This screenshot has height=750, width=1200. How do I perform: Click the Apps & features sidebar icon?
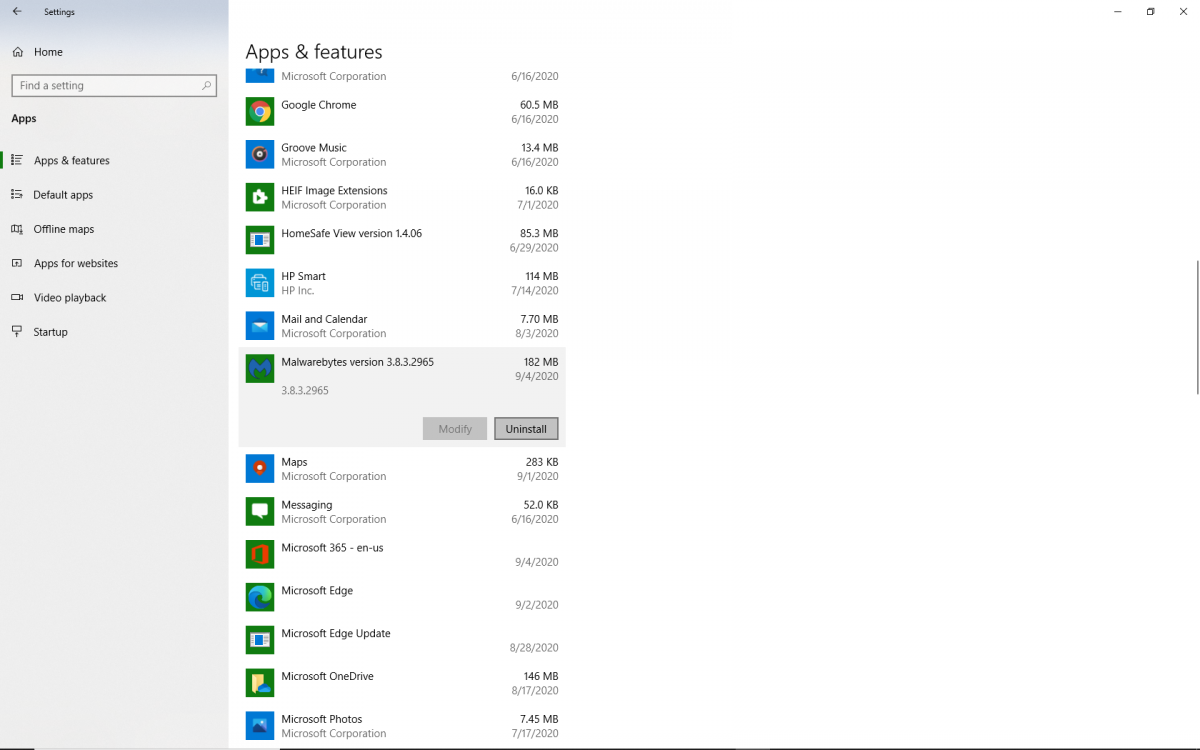(x=17, y=160)
